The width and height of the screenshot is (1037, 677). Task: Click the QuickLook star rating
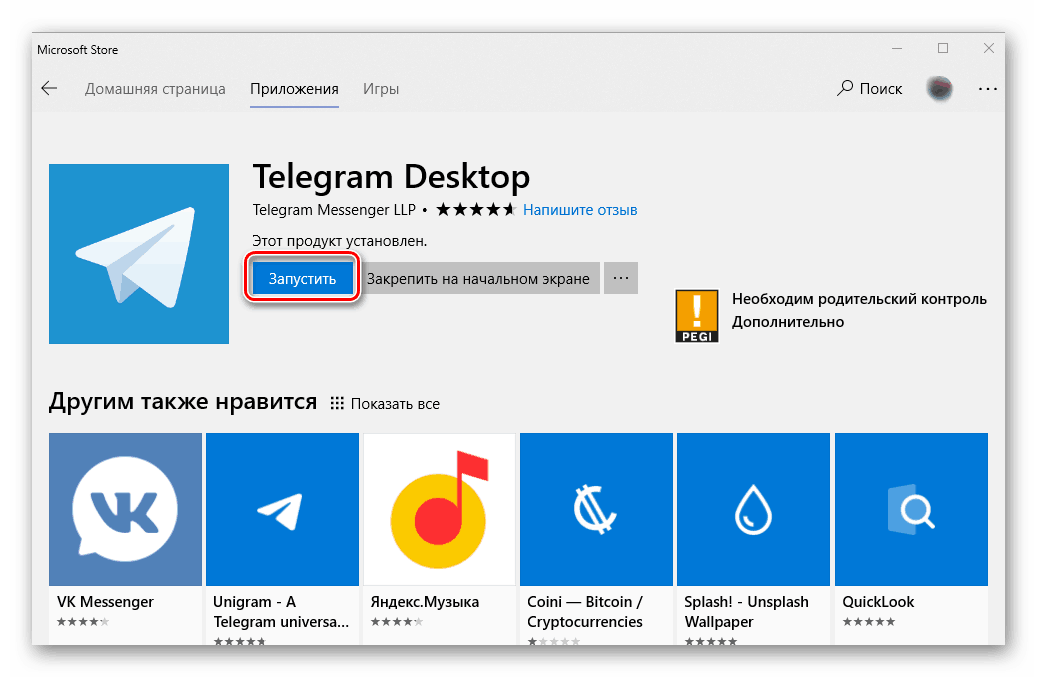coord(868,621)
